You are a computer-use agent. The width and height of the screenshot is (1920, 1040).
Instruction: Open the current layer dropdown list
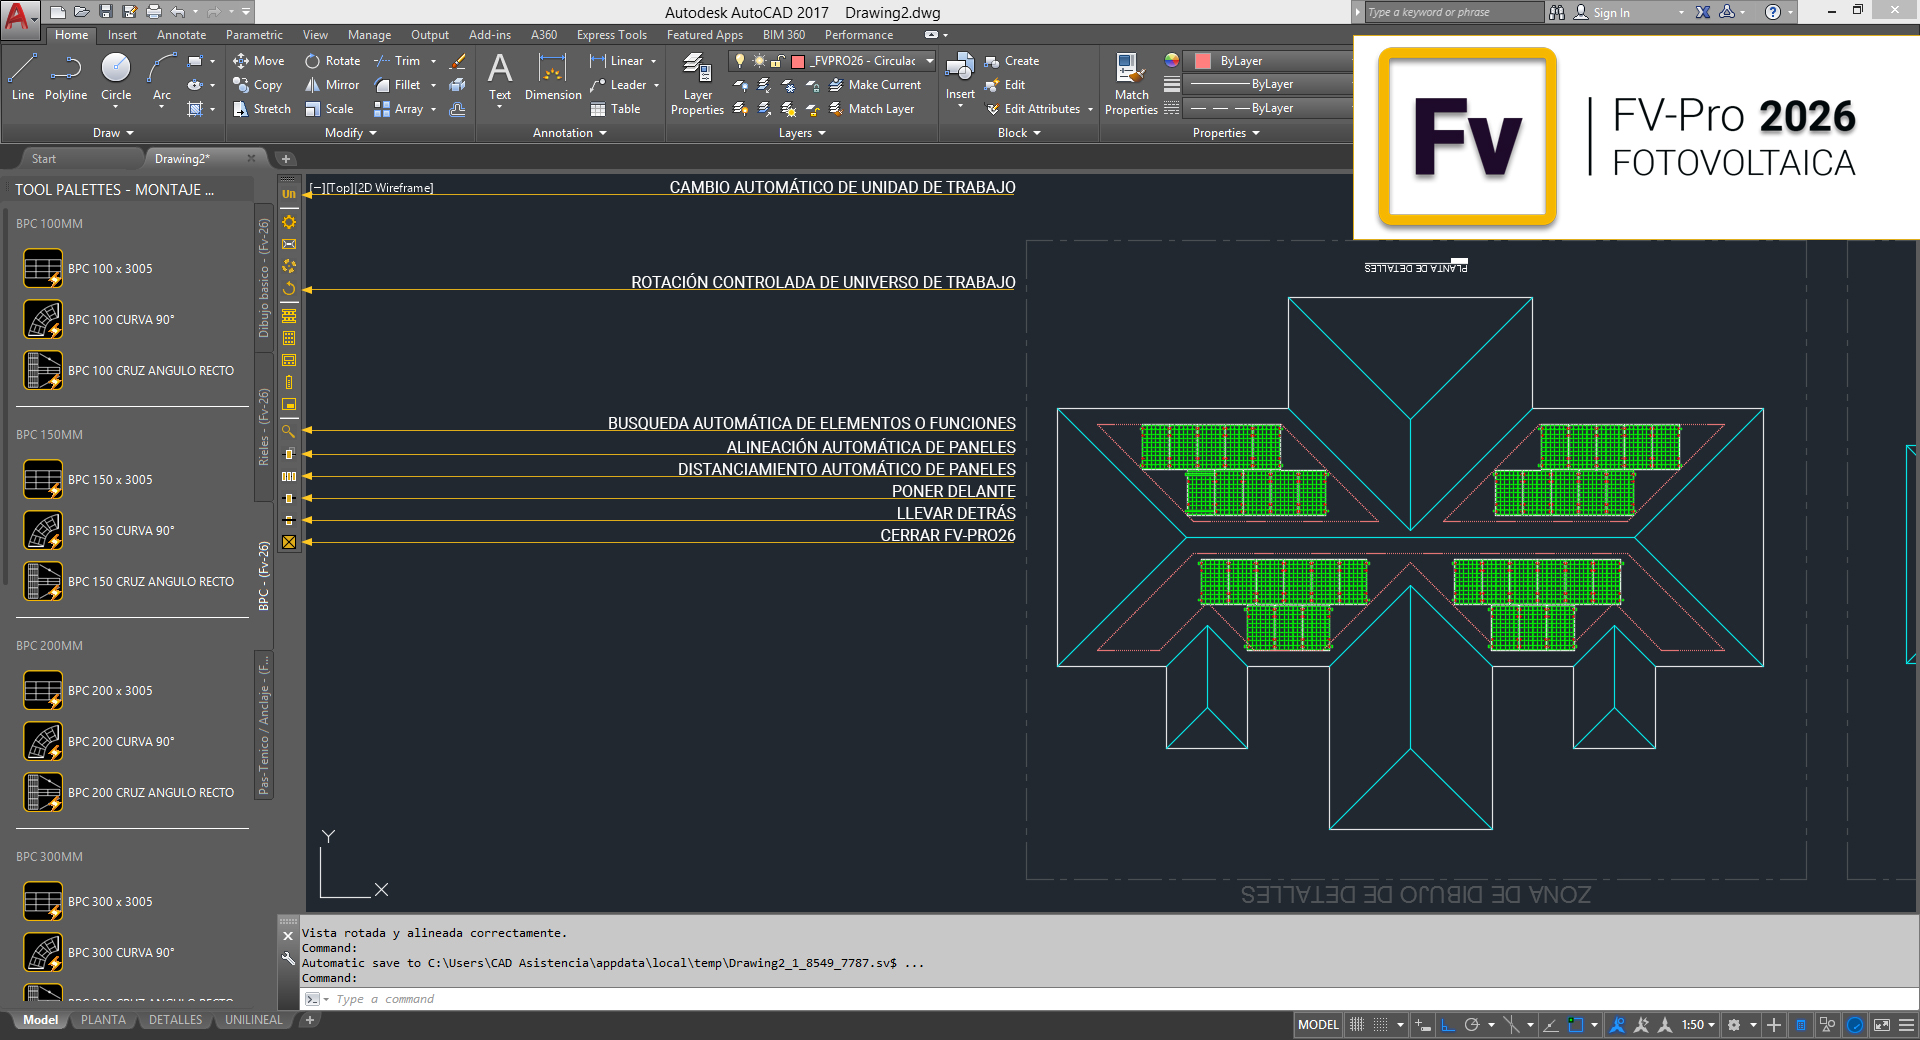929,61
